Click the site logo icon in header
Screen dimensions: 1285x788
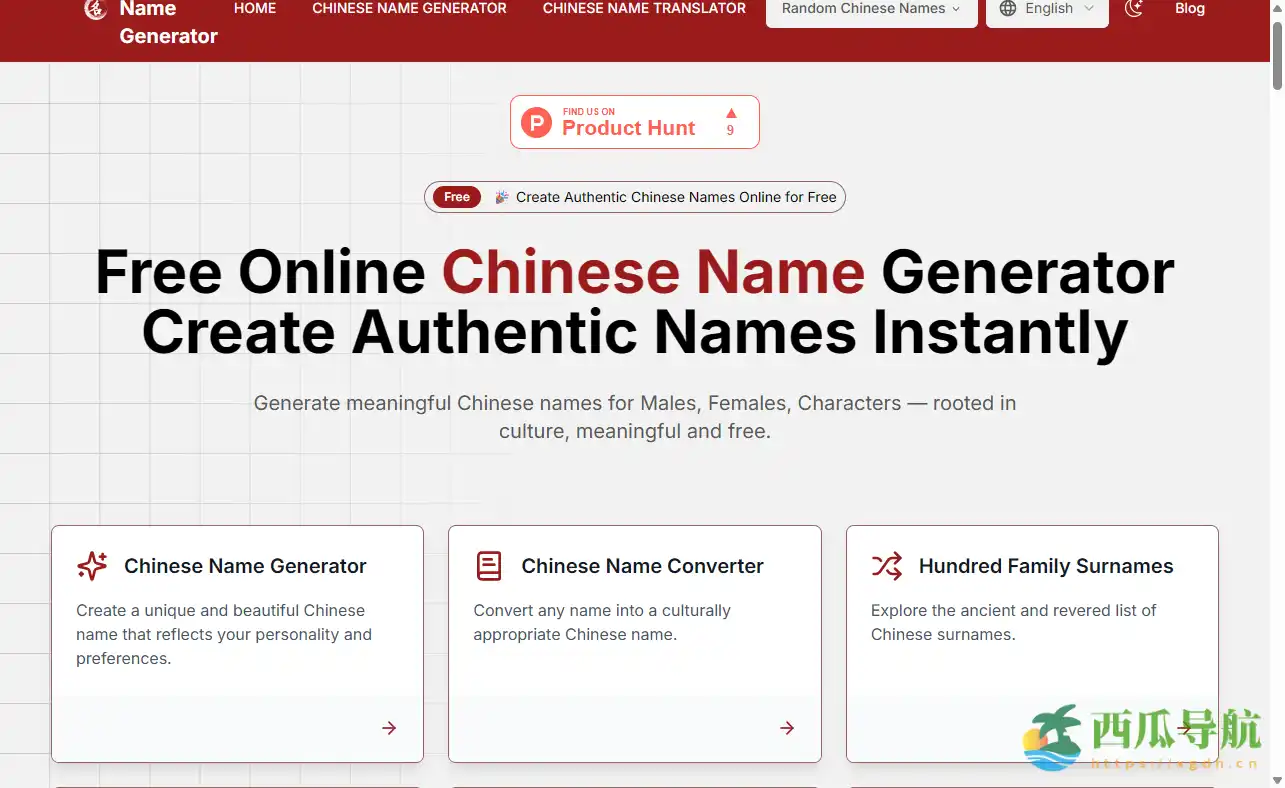coord(96,10)
